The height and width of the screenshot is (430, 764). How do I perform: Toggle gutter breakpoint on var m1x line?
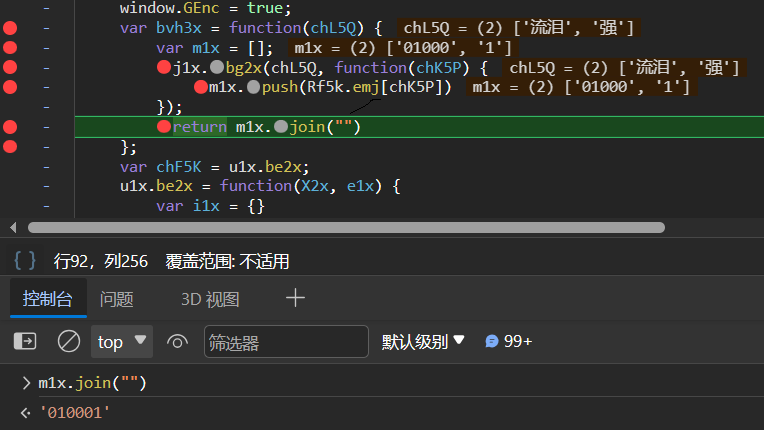tap(11, 48)
